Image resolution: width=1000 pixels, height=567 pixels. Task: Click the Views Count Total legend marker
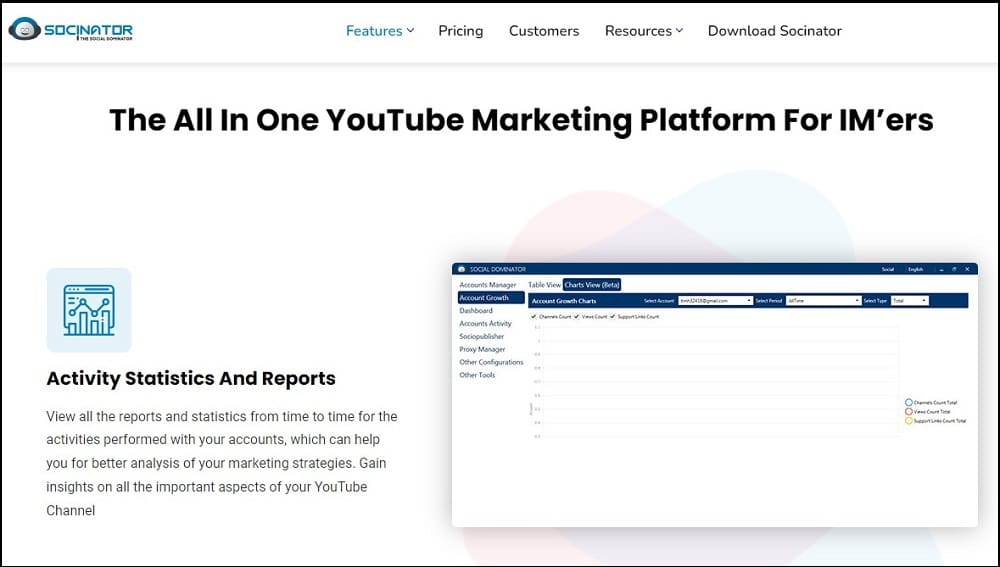pos(909,411)
